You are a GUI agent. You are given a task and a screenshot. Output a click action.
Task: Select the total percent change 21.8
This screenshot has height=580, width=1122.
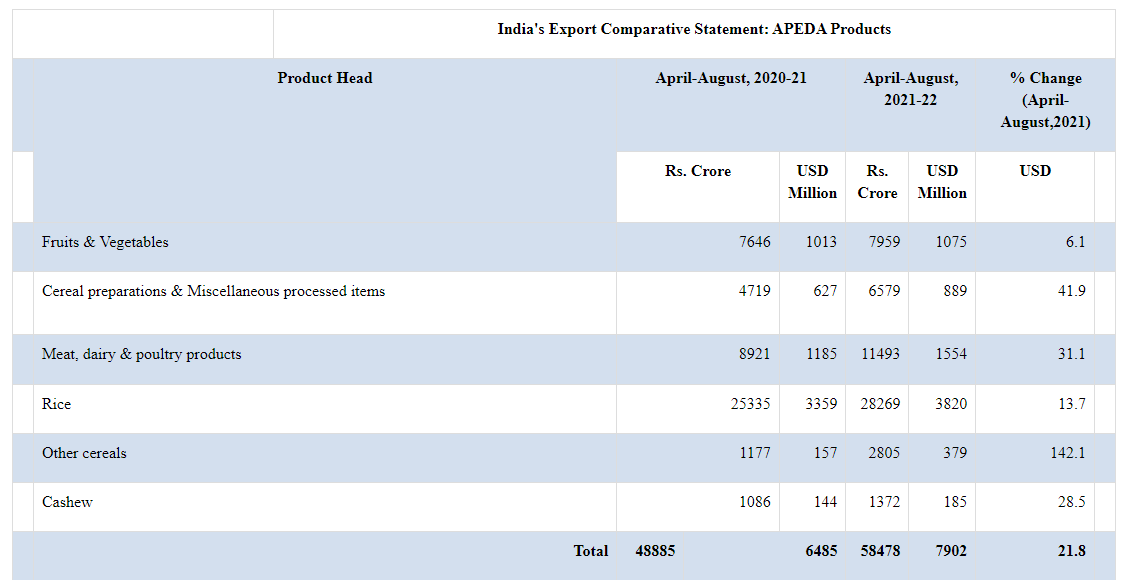click(x=1069, y=550)
